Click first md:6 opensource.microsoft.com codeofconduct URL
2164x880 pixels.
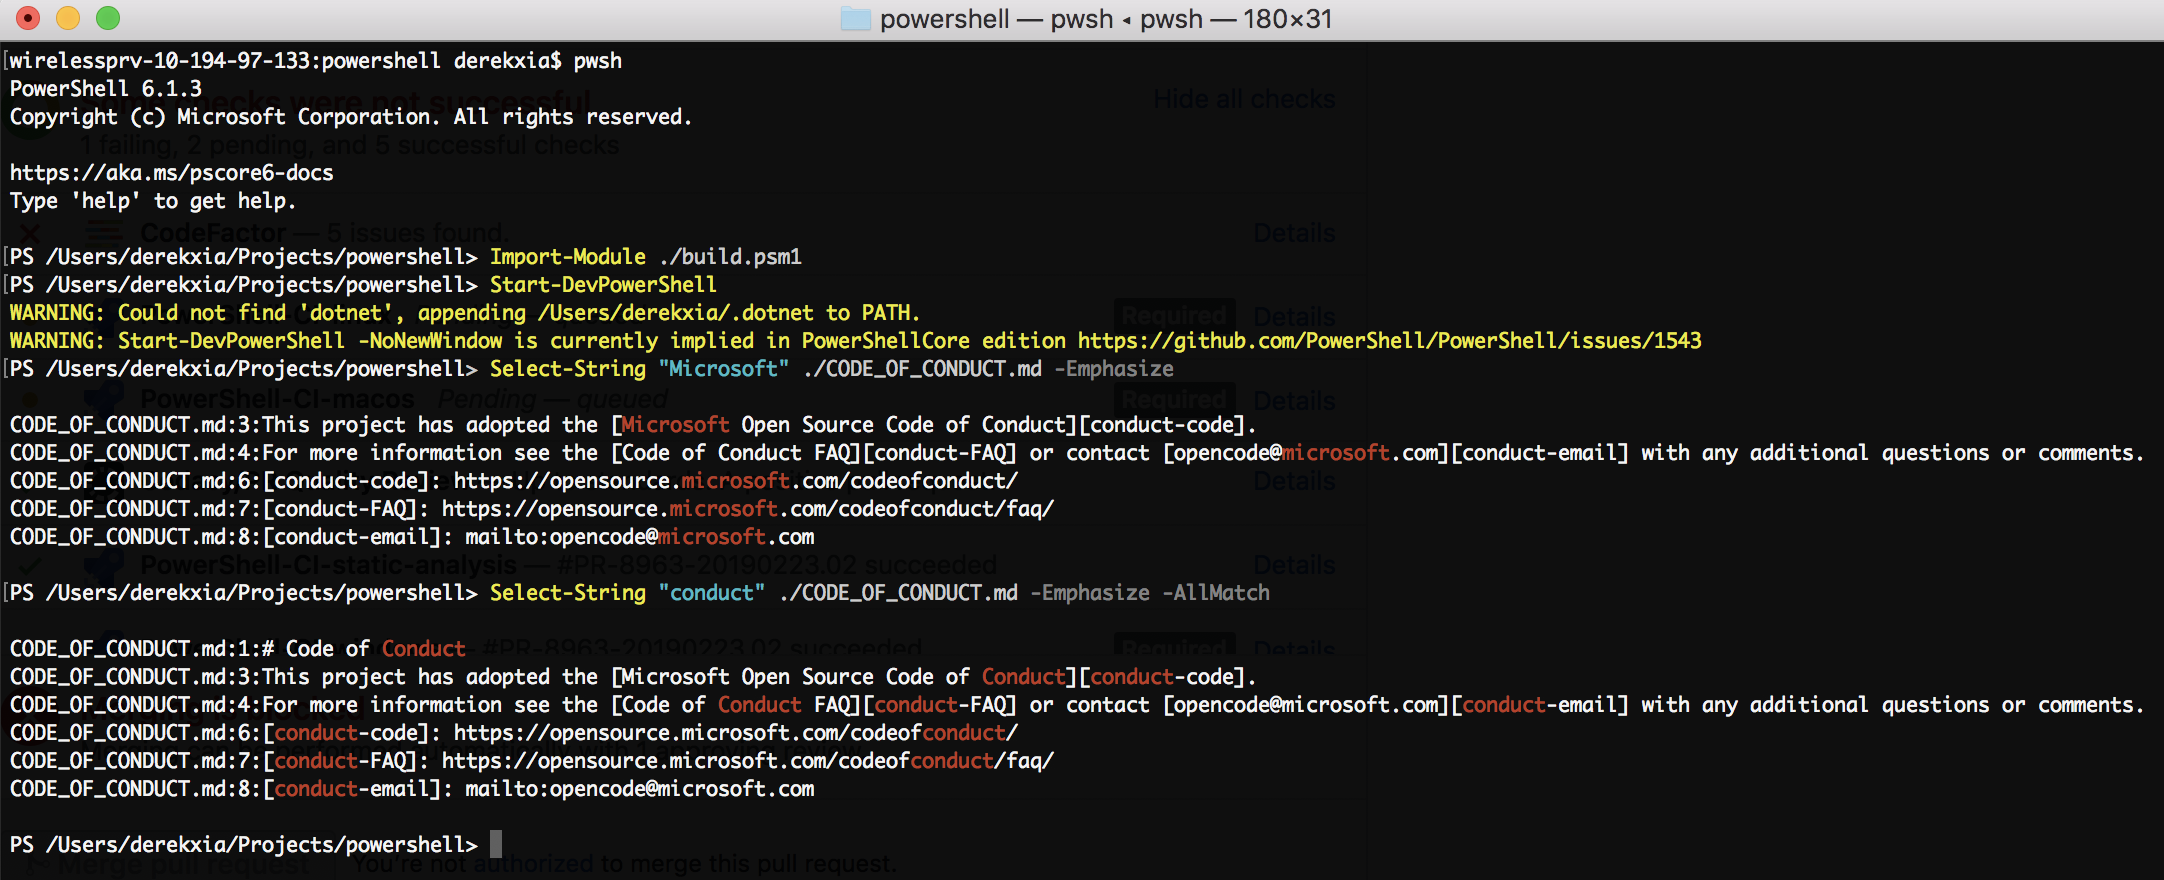[736, 481]
